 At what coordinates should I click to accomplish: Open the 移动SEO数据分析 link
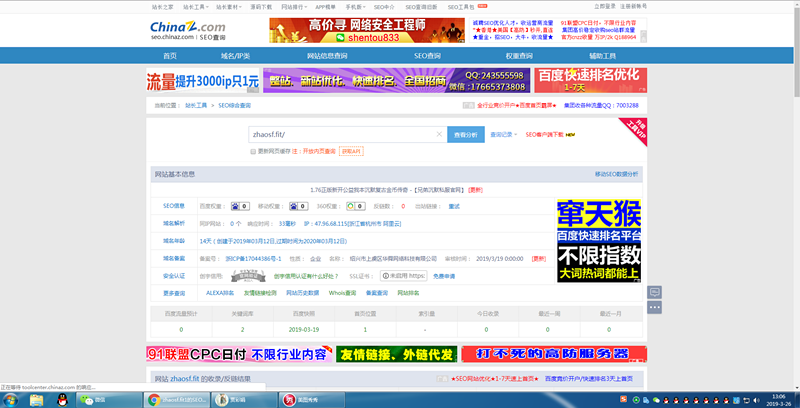point(616,174)
